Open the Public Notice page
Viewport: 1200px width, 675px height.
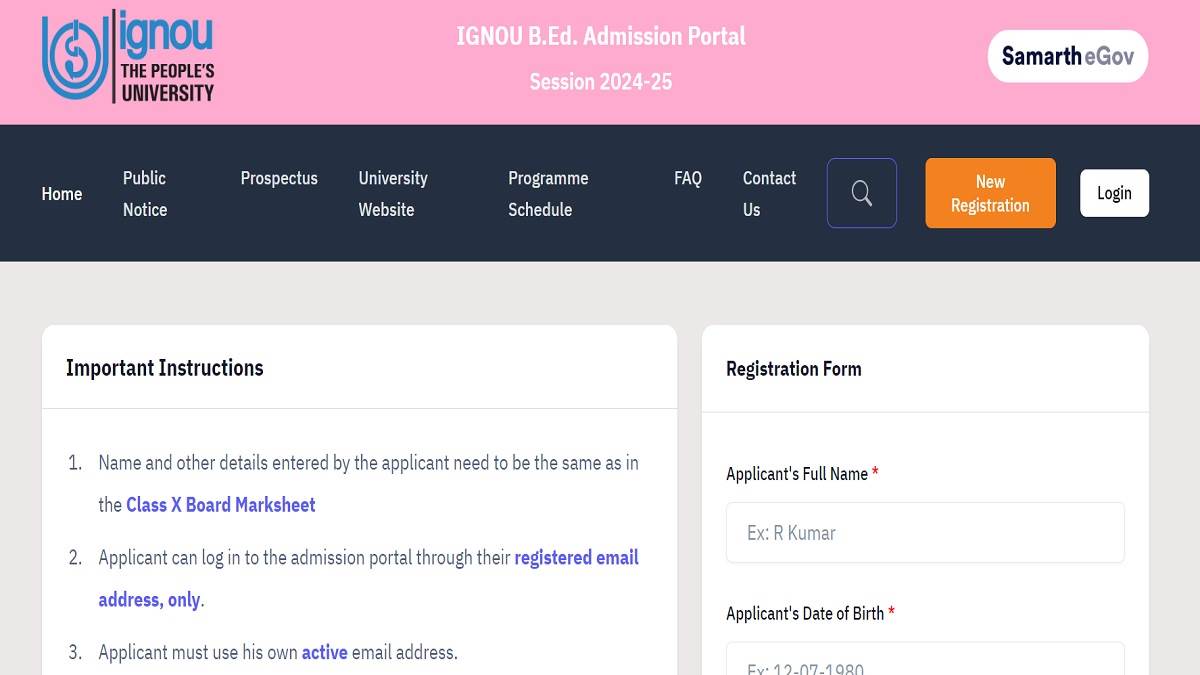tap(144, 193)
